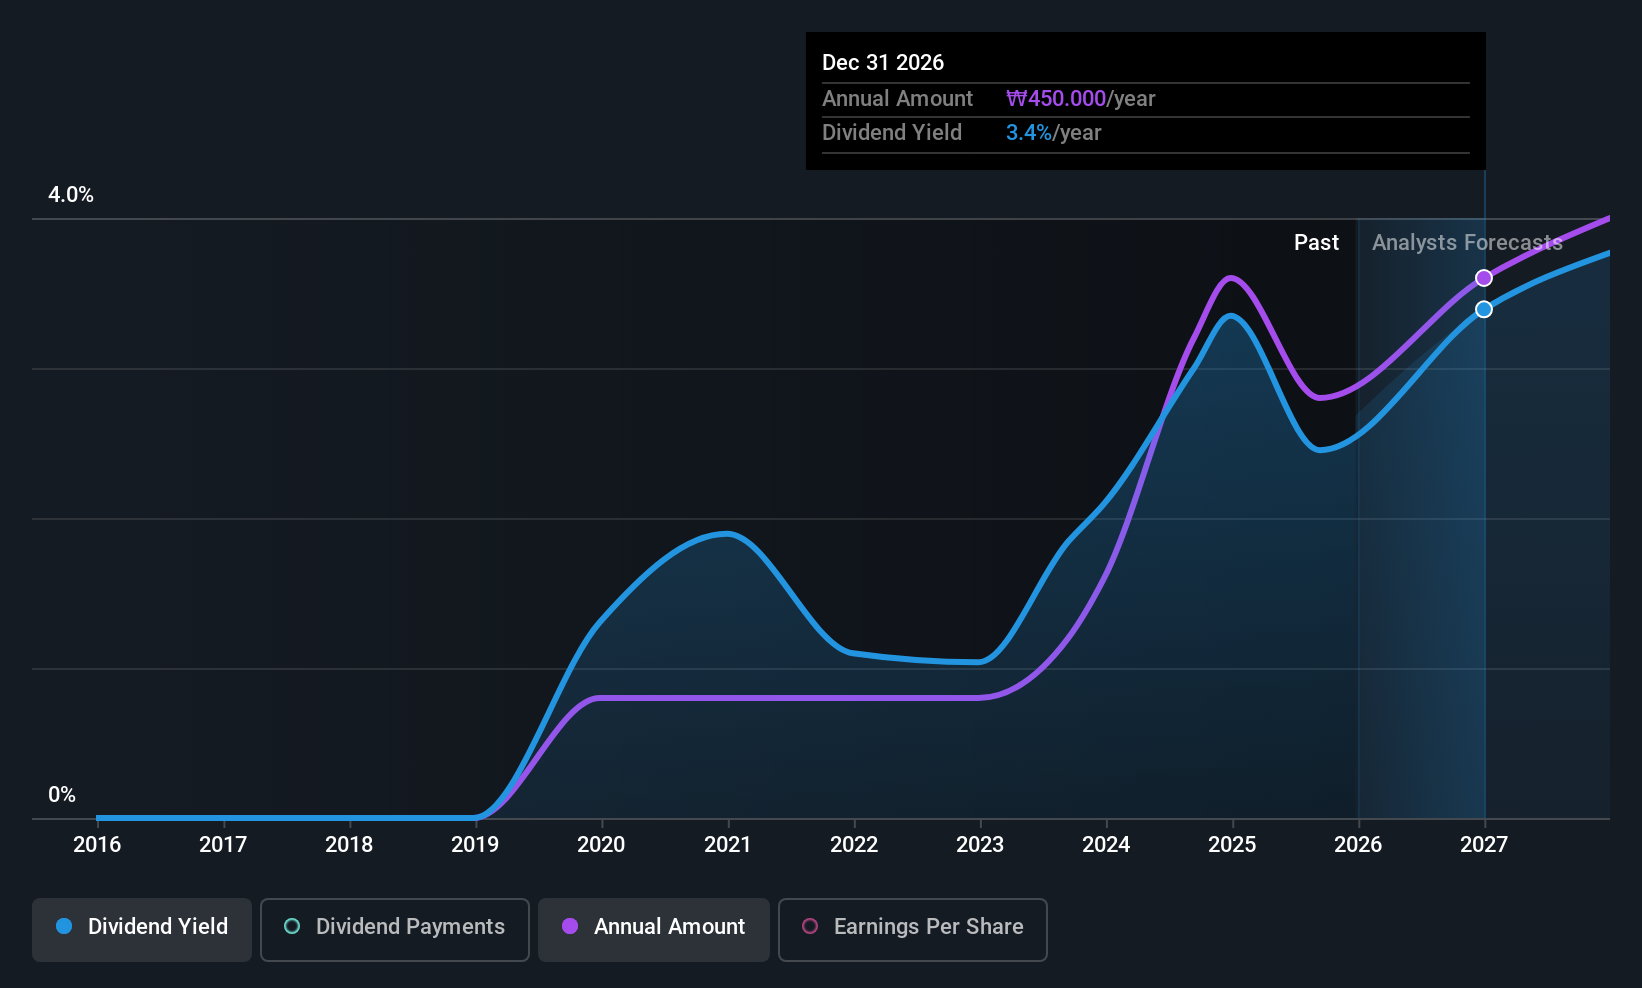Click the teal Dividend Payments legend circle
The image size is (1642, 988).
[x=292, y=926]
